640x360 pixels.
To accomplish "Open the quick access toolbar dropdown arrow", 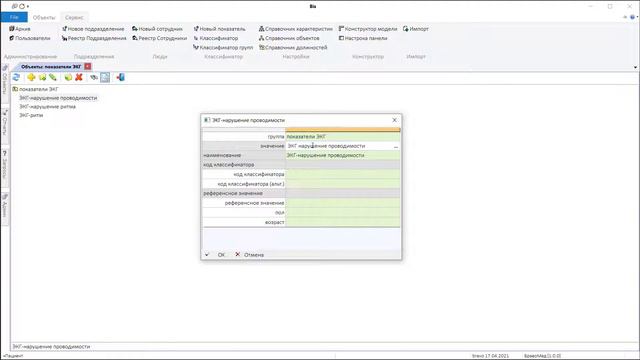I will [28, 7].
